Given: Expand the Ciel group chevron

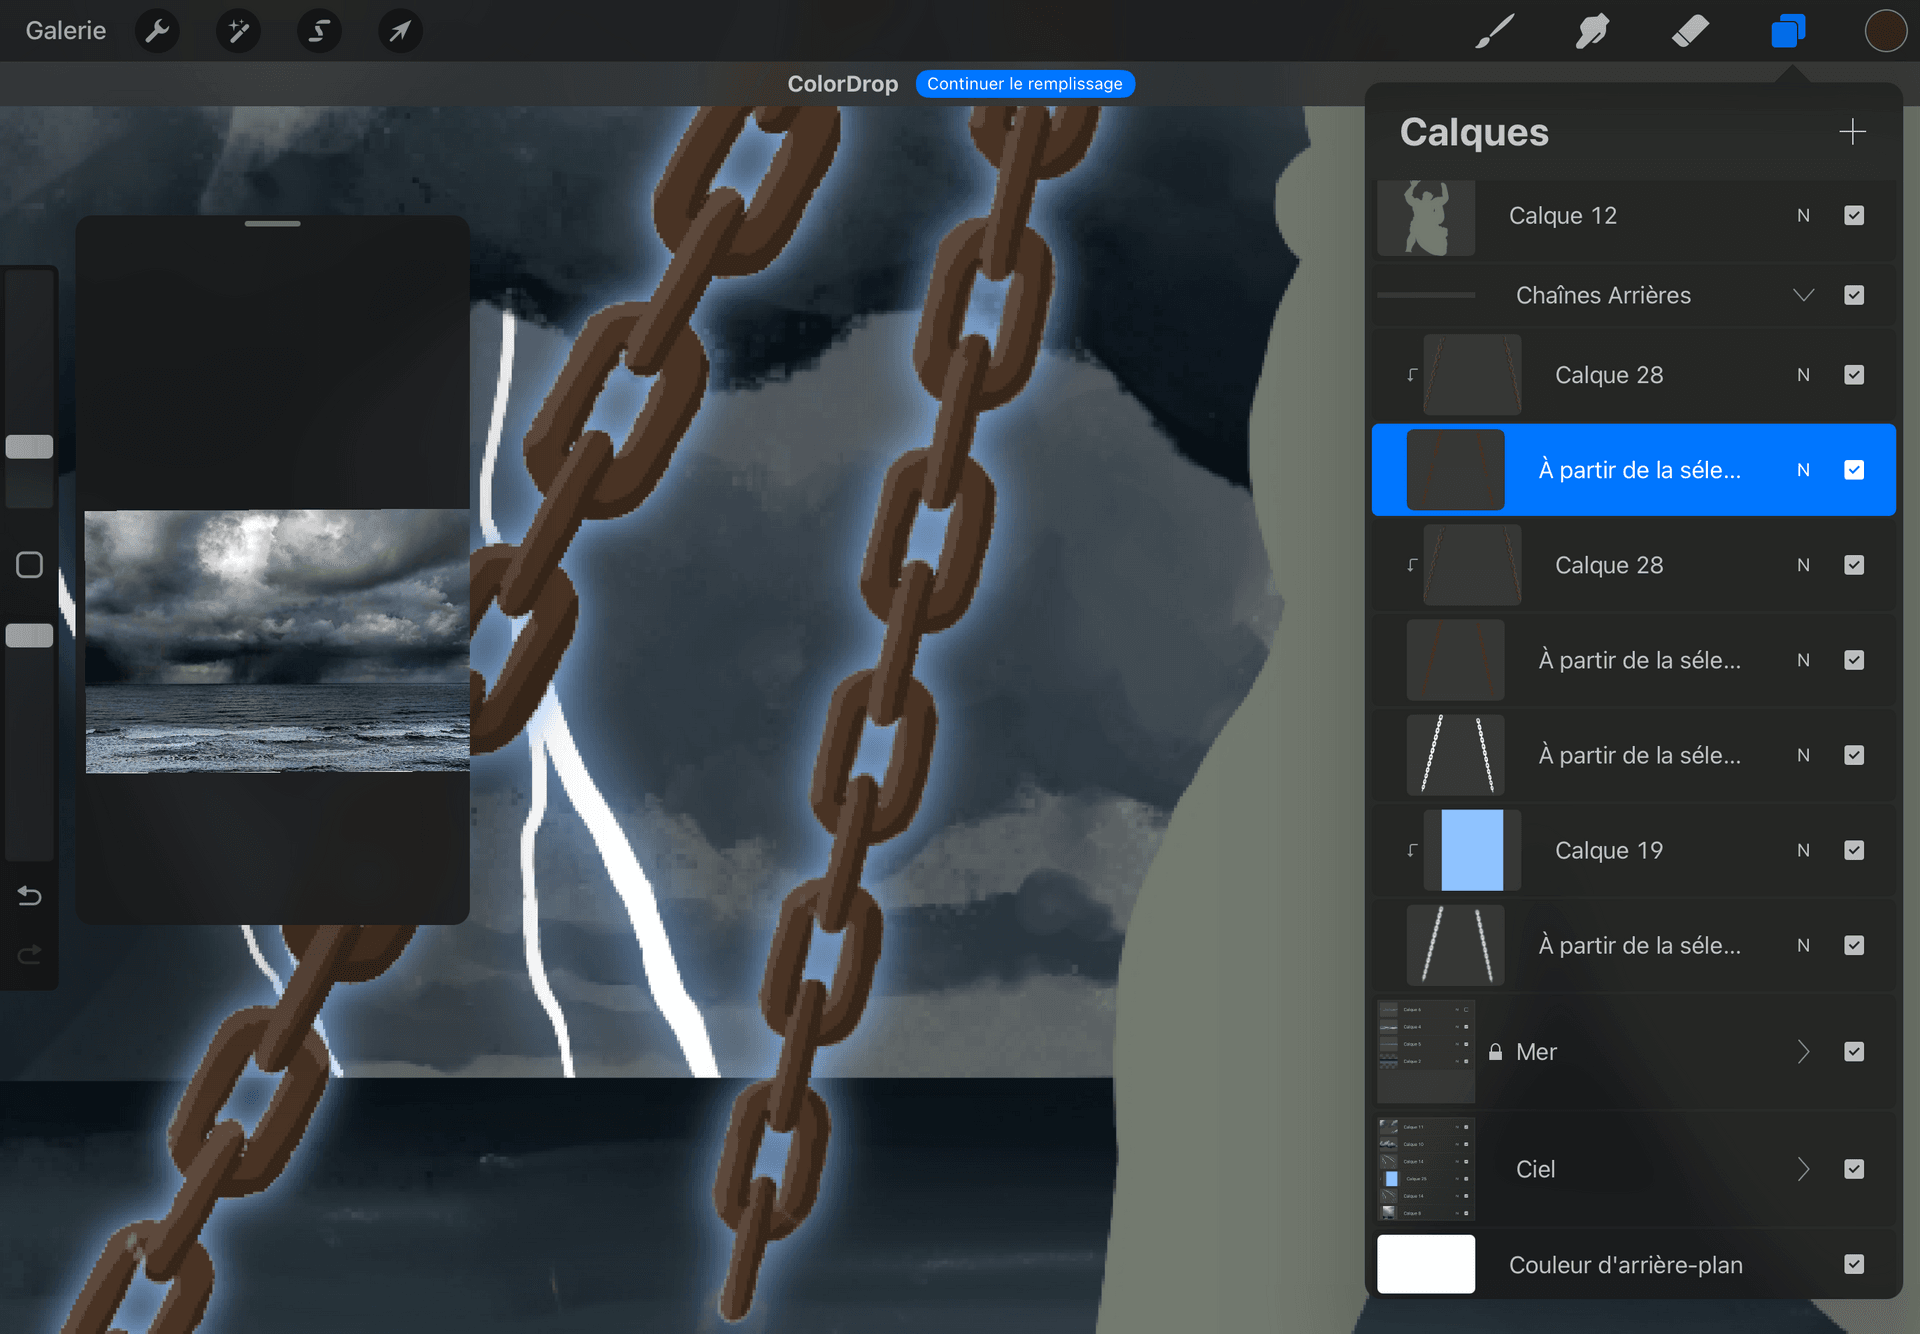Looking at the screenshot, I should (1804, 1169).
